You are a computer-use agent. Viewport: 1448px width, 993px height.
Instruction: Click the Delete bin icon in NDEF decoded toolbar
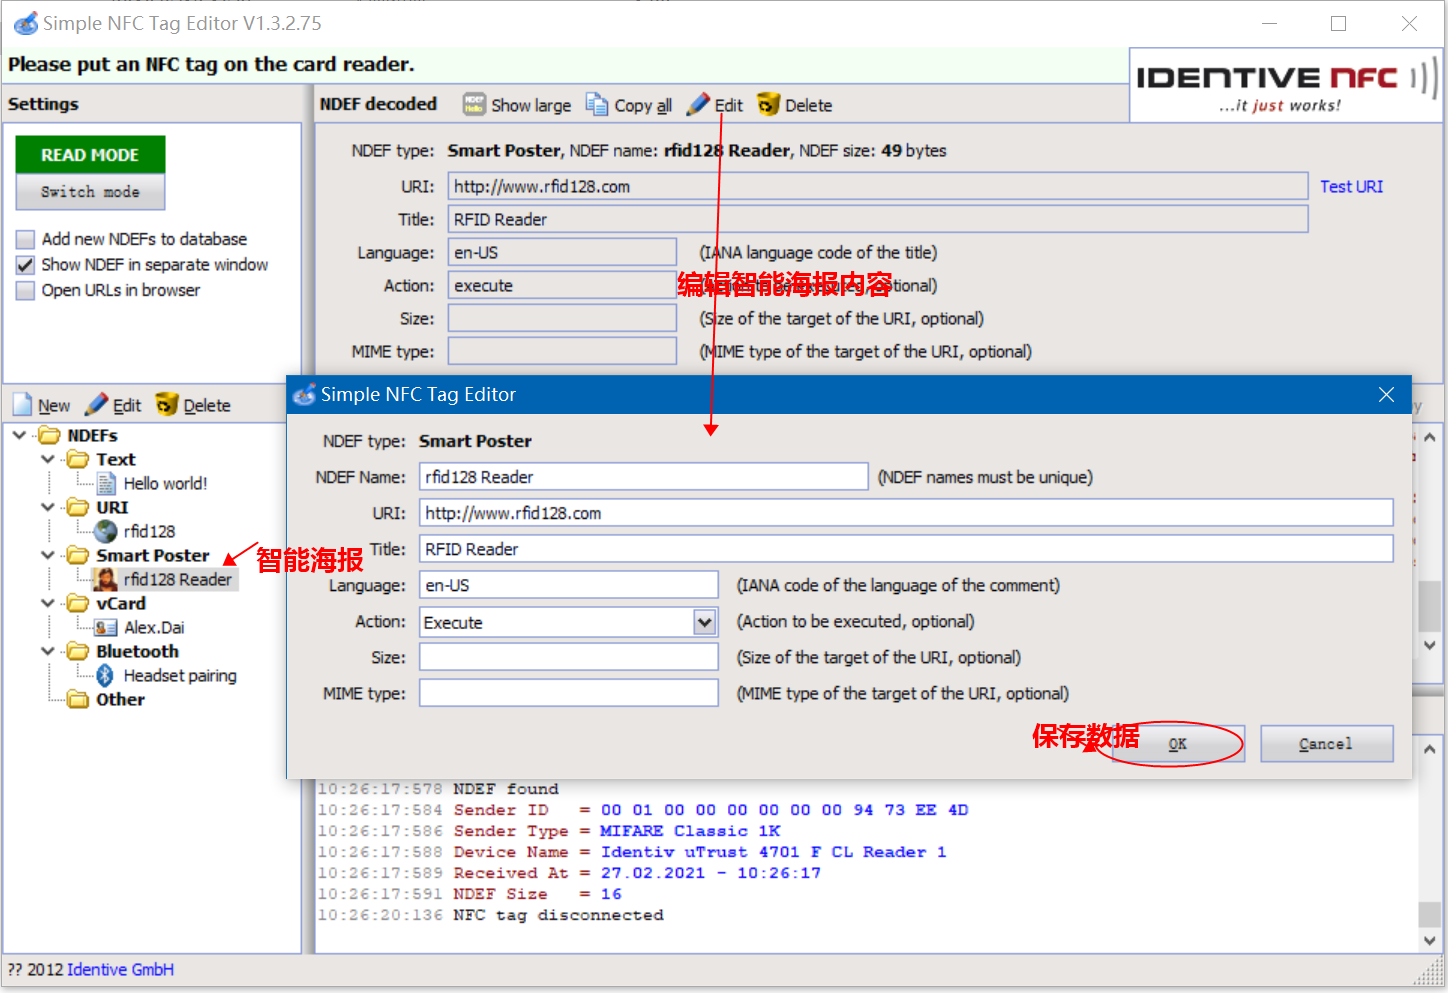768,105
